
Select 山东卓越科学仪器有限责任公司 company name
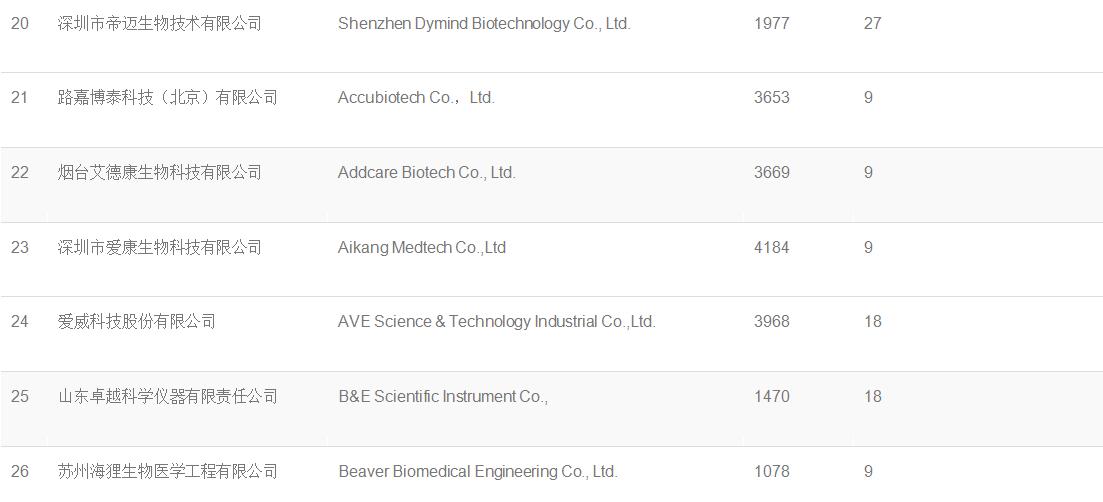point(167,397)
